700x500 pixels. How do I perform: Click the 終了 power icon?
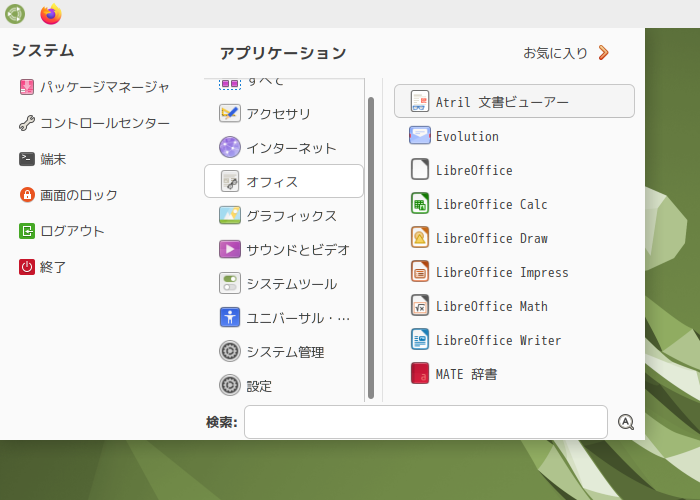pyautogui.click(x=27, y=267)
